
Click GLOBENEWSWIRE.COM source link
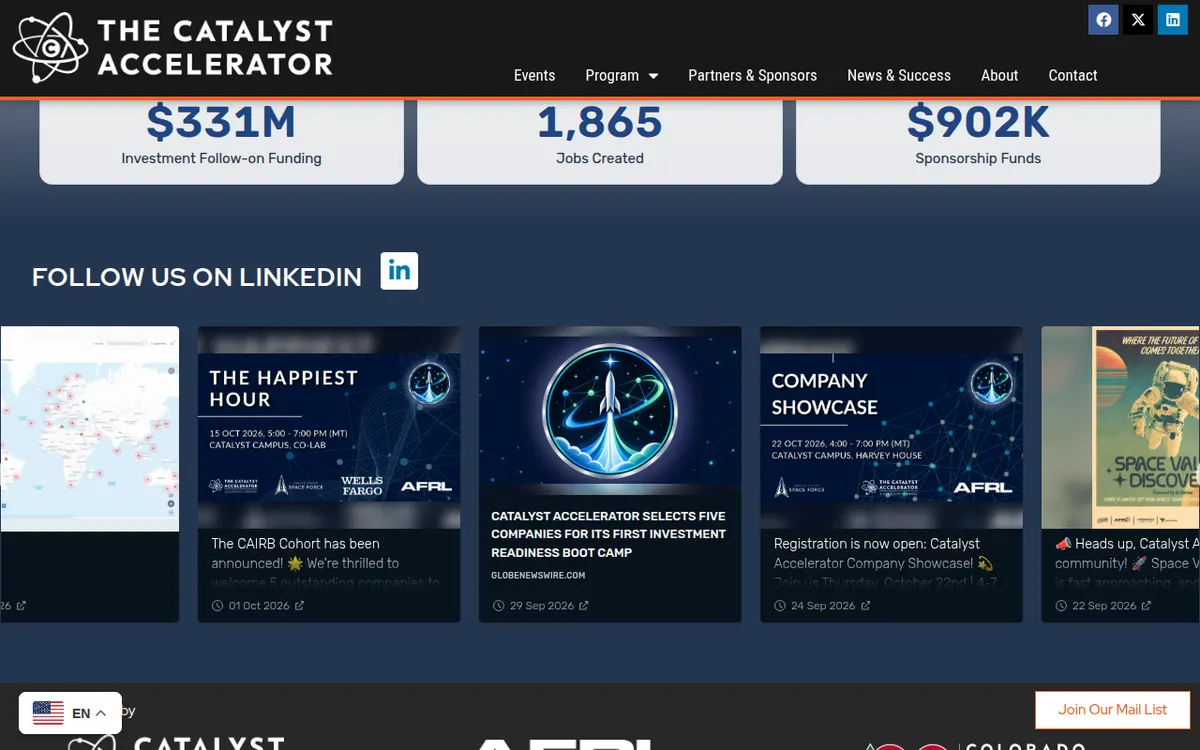tap(538, 575)
